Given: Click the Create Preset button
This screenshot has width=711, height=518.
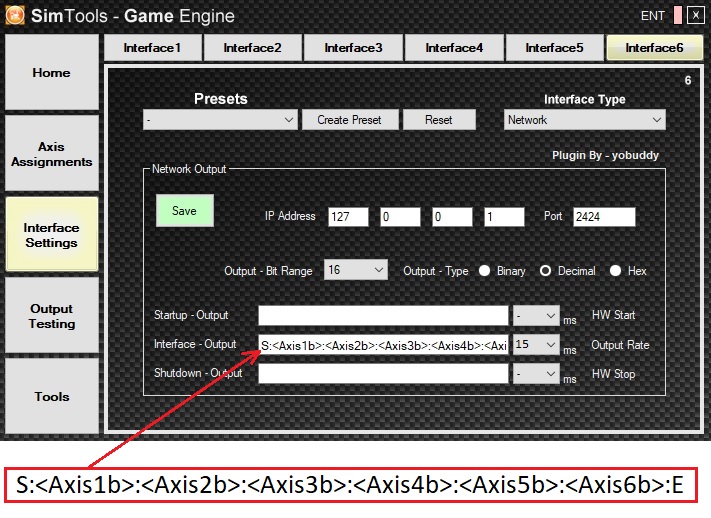Looking at the screenshot, I should coord(350,120).
